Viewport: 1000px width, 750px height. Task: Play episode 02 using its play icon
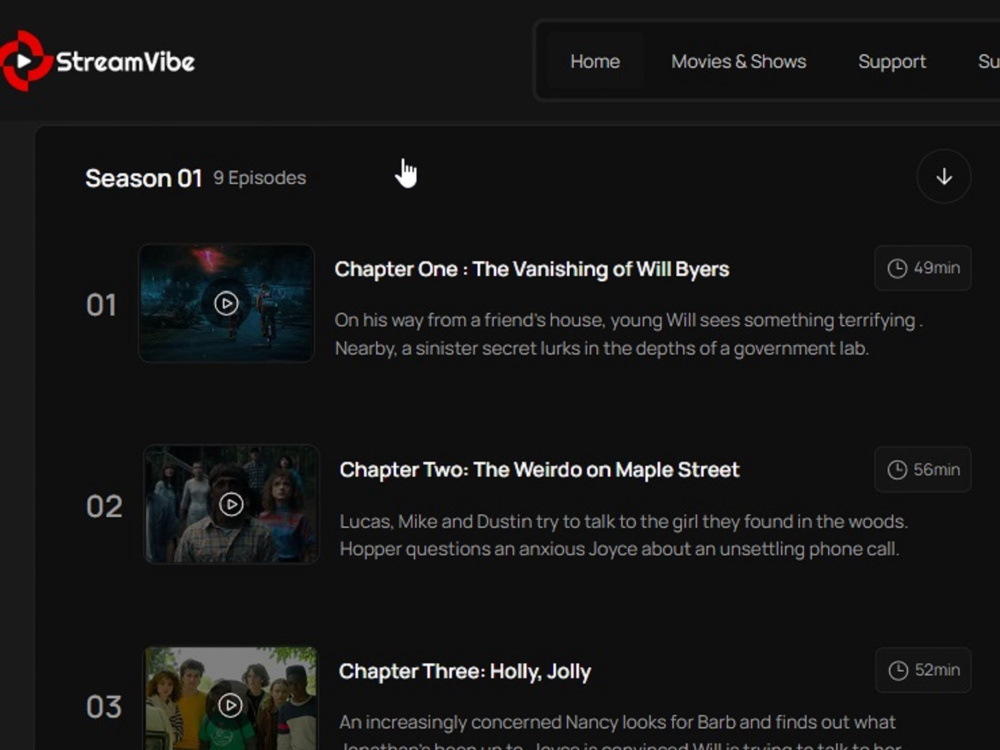[x=231, y=504]
